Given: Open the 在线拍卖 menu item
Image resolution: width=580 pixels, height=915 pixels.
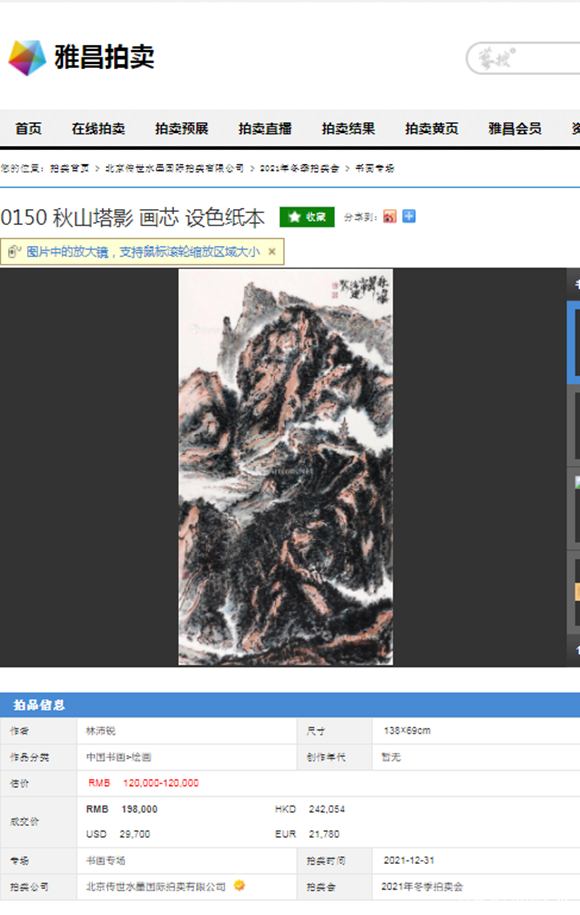Looking at the screenshot, I should (x=98, y=128).
